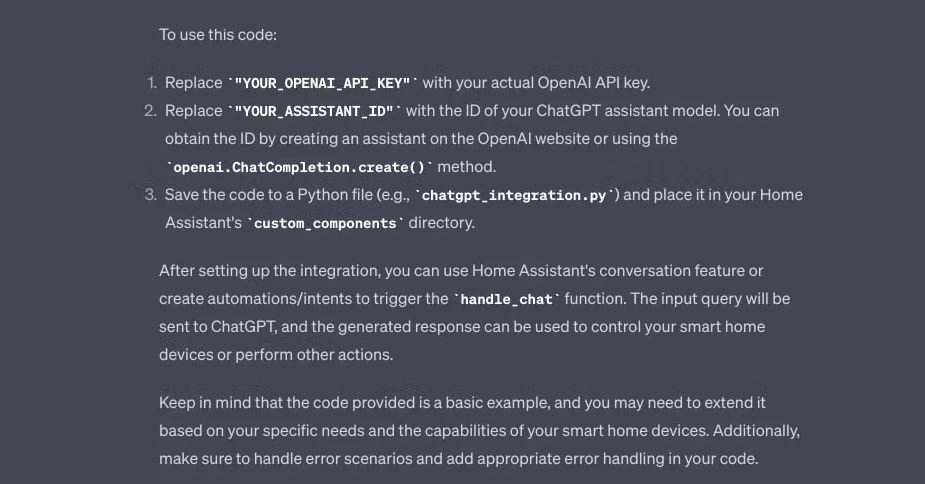Click the "YOUR_ASSISTANT_ID" inline code snippet

[315, 111]
